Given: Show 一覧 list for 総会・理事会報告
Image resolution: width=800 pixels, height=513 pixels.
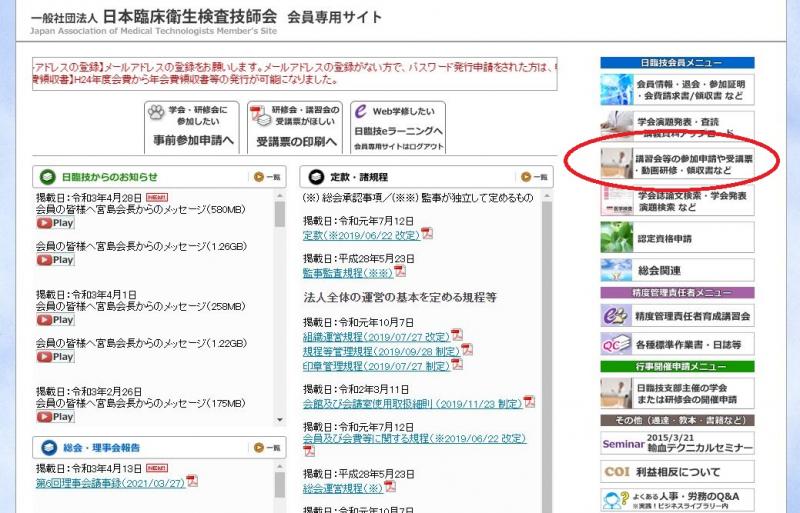Looking at the screenshot, I should (x=268, y=447).
